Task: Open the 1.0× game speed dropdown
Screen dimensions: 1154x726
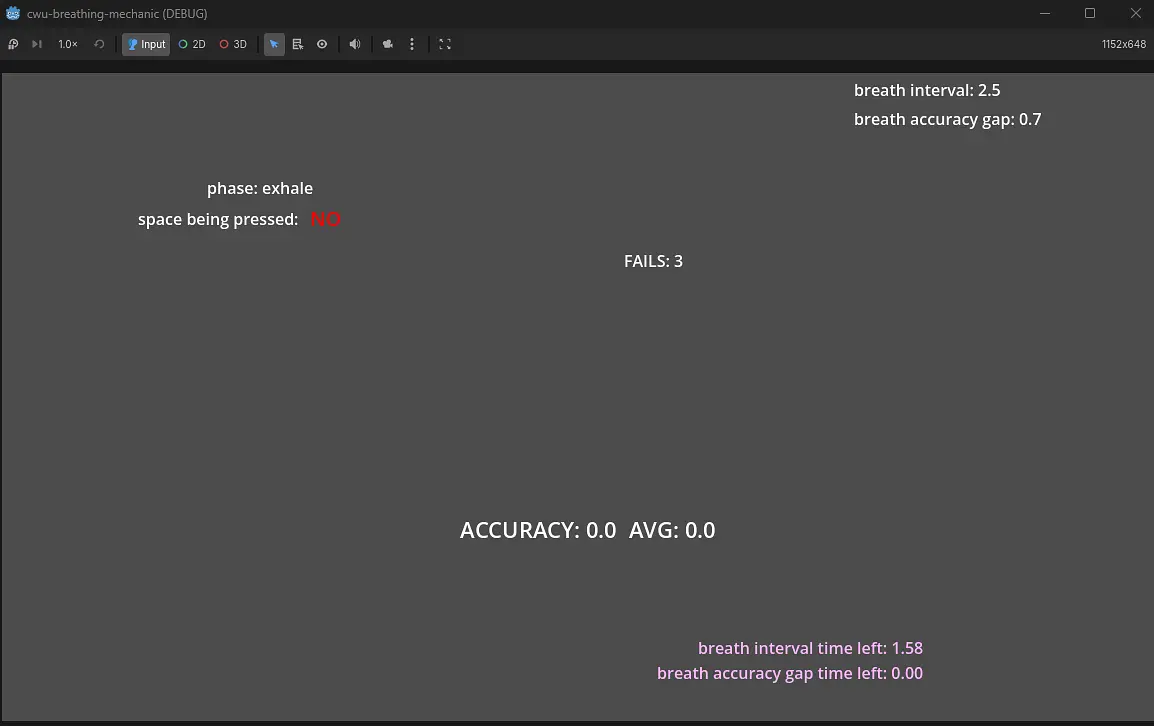Action: point(68,44)
